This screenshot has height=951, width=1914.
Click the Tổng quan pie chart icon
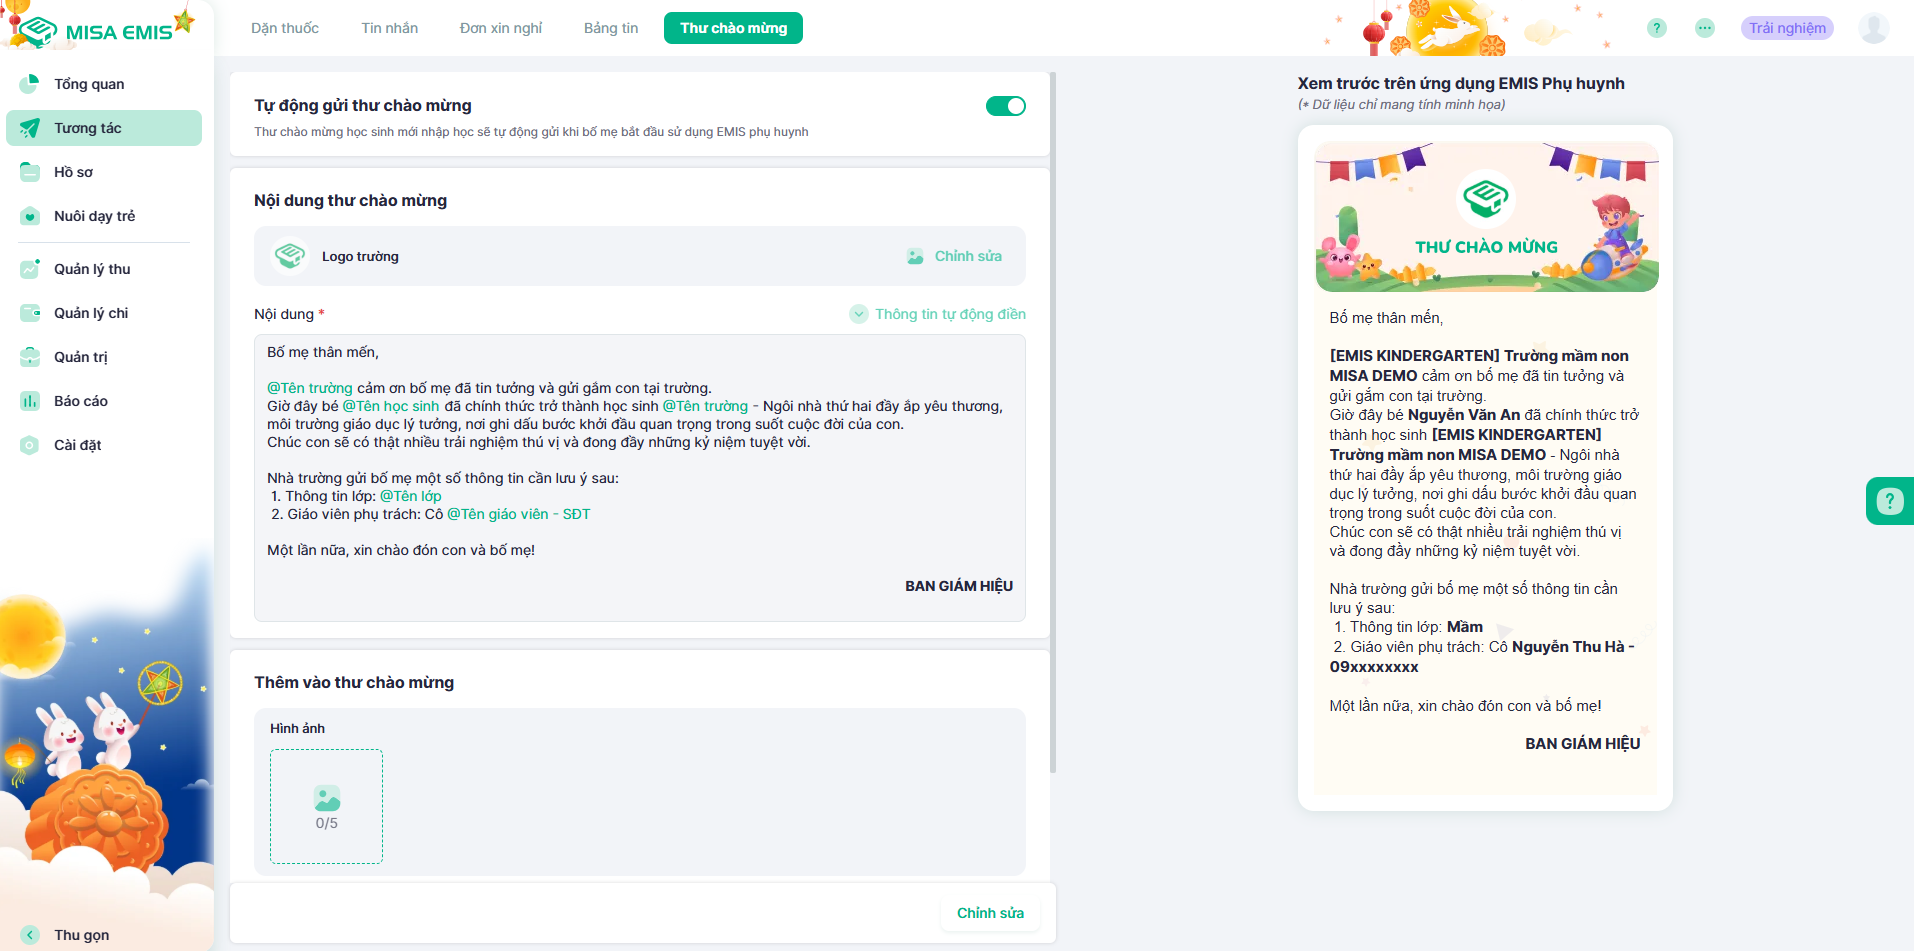click(x=30, y=84)
